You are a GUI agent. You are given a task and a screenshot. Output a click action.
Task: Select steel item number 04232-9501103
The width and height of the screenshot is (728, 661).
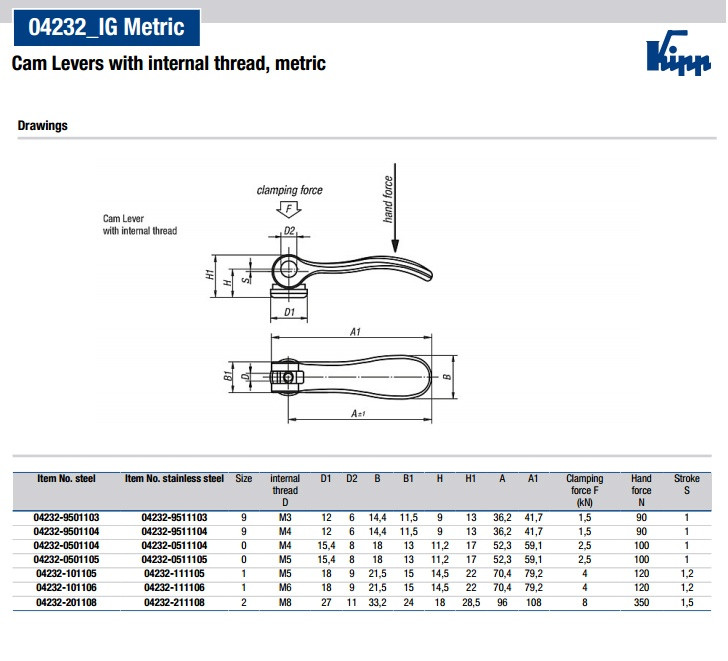click(x=66, y=517)
